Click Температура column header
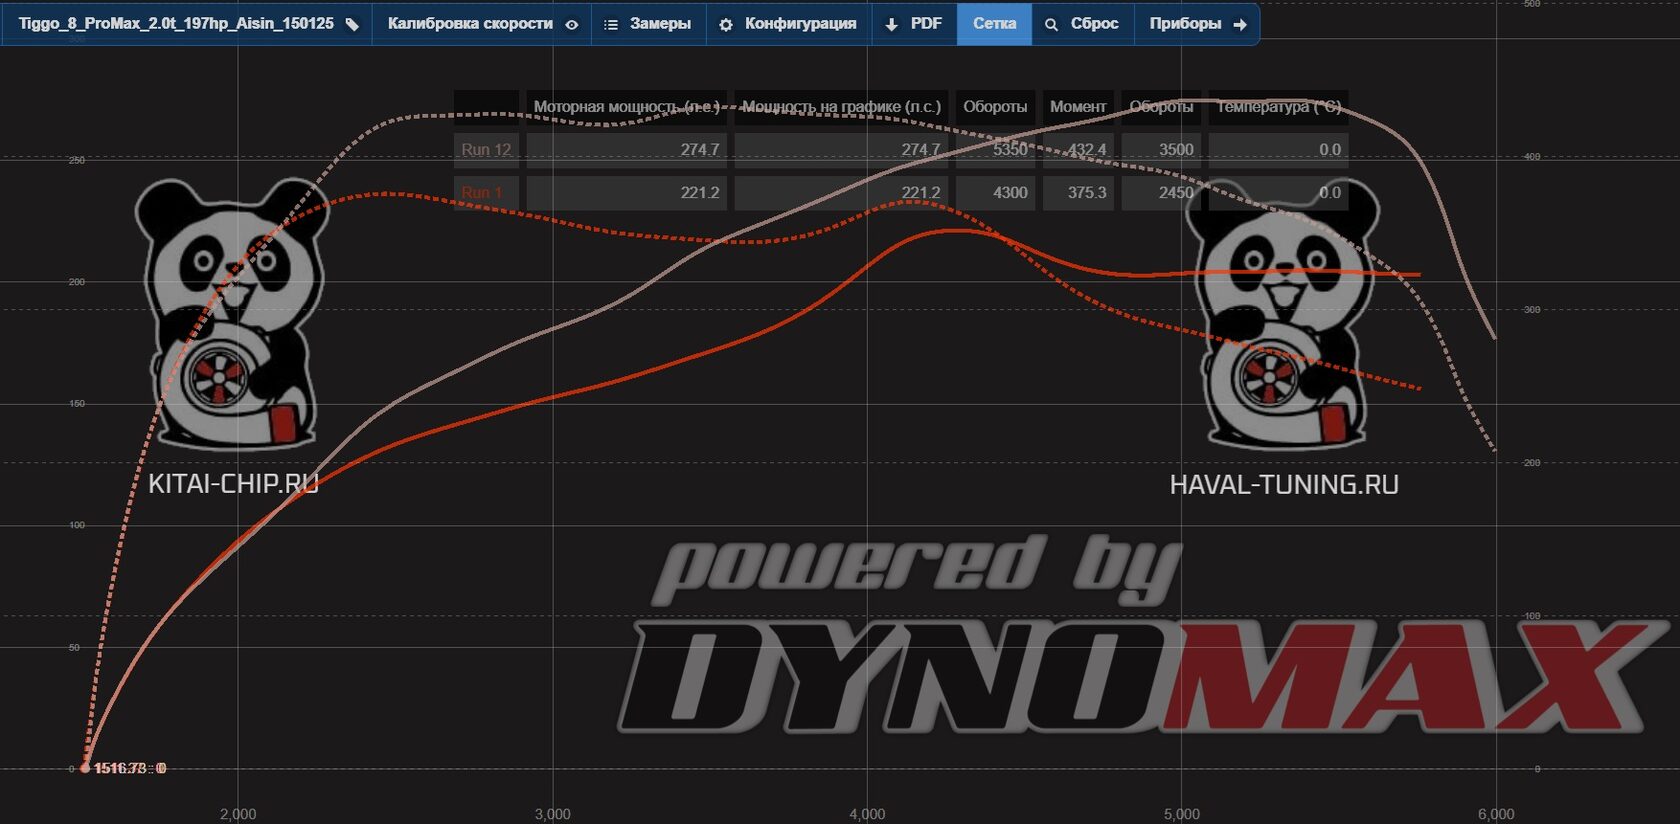This screenshot has width=1680, height=824. coord(1278,106)
